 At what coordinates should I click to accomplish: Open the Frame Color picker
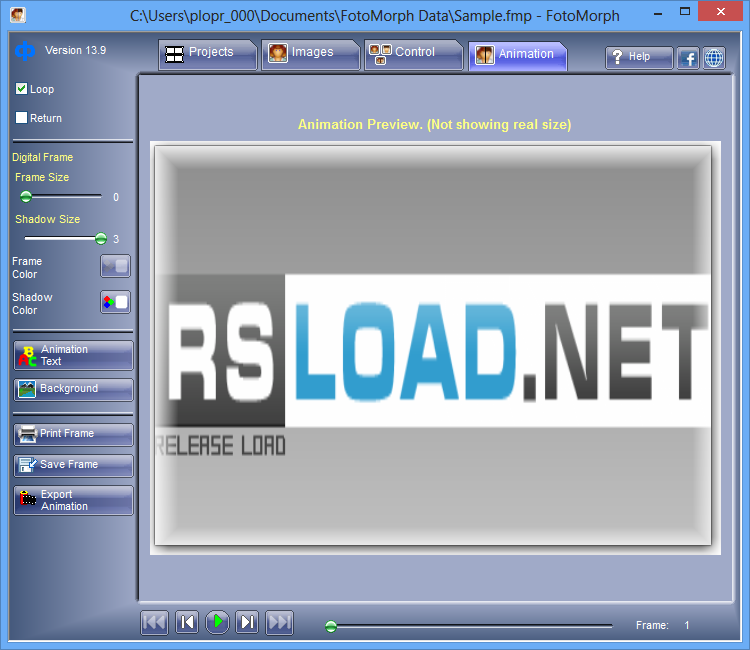(115, 266)
